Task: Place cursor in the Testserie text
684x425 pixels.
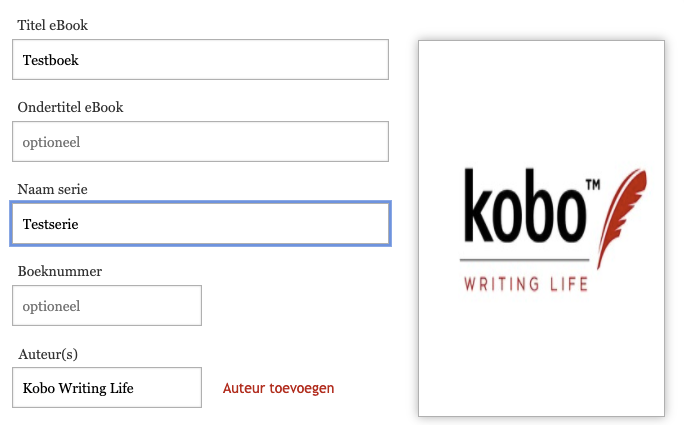Action: click(50, 224)
